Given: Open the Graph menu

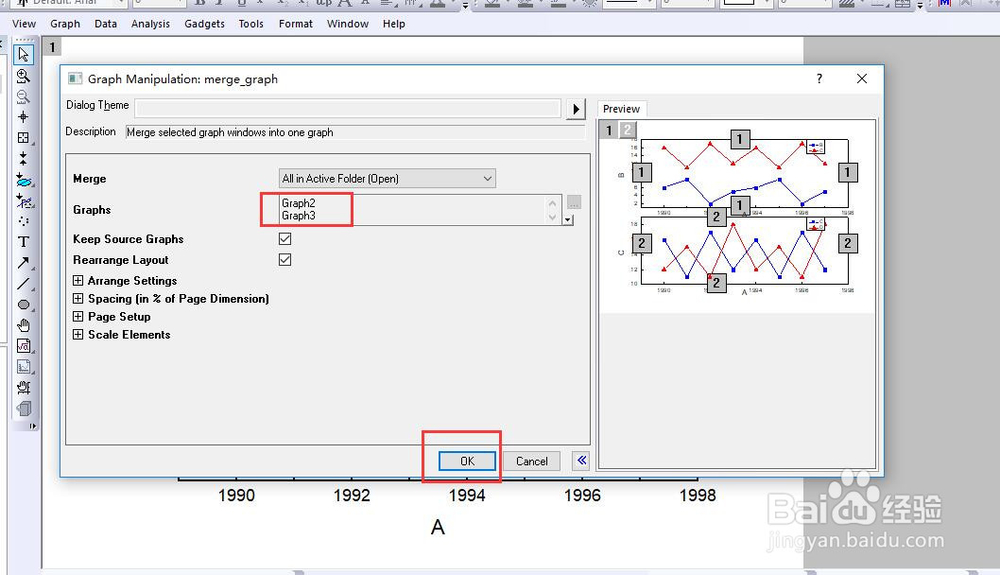Looking at the screenshot, I should pyautogui.click(x=65, y=24).
